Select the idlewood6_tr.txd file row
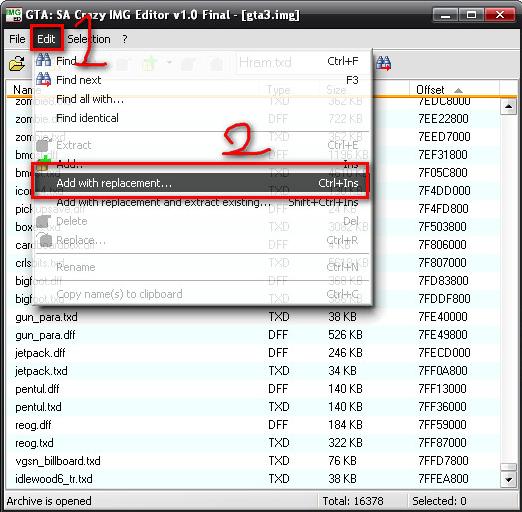 (253, 479)
